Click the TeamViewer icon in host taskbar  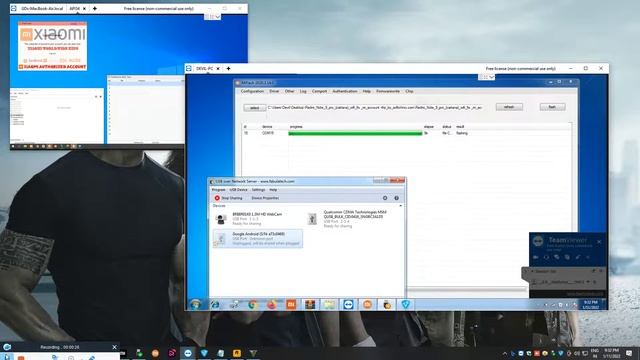[188, 353]
